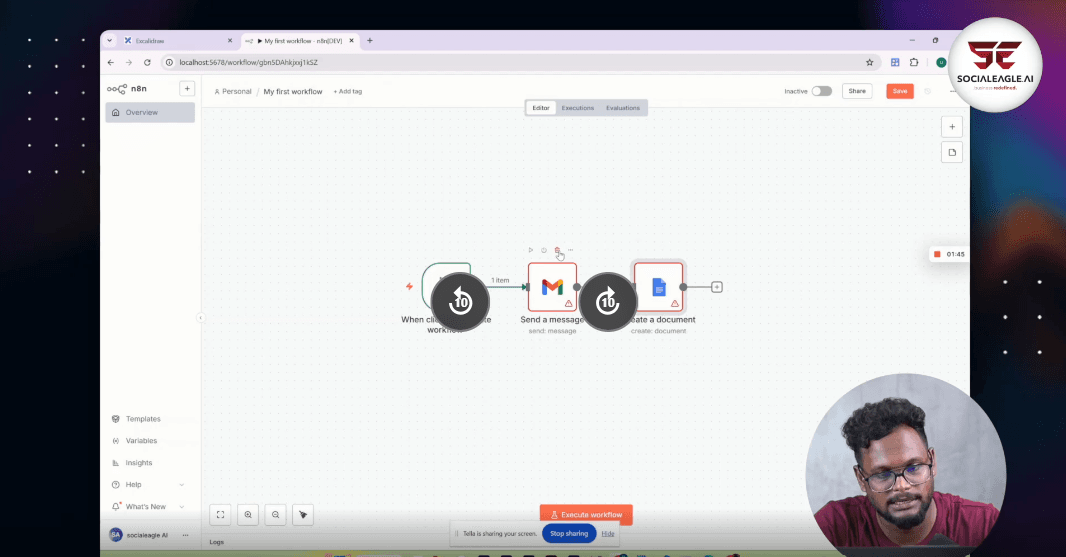Select the Gmail Send a message node
The width and height of the screenshot is (1066, 557).
552,287
